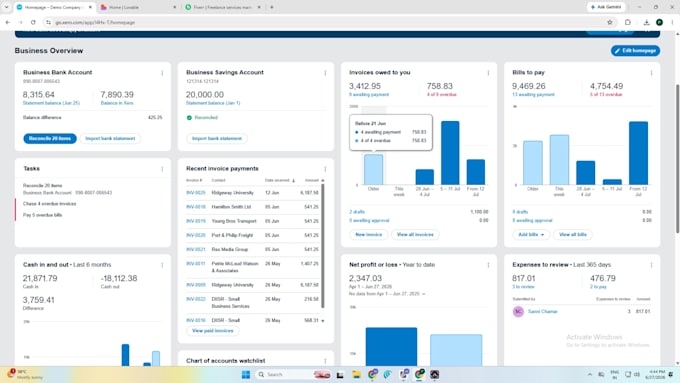Click the tallest bar in Invoices chart

click(x=450, y=153)
